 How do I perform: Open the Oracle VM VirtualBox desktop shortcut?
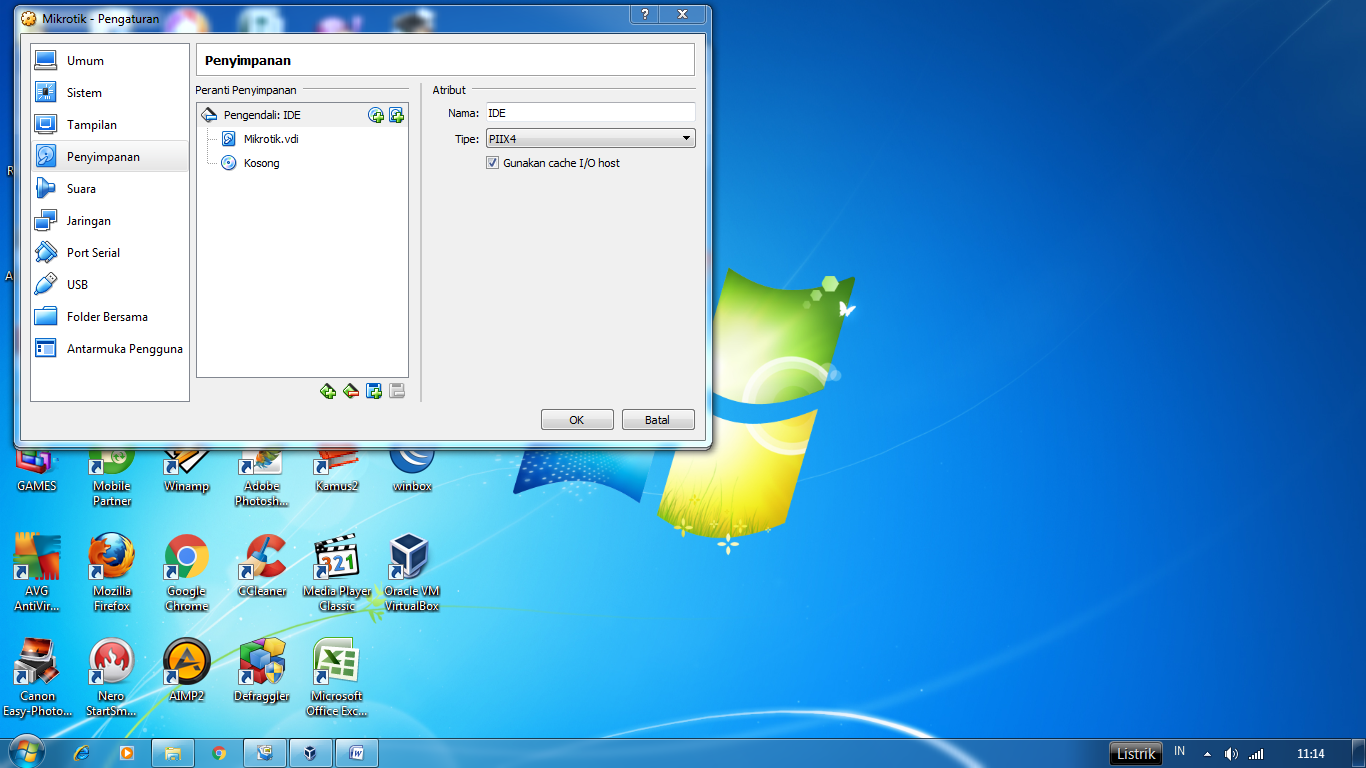[412, 572]
